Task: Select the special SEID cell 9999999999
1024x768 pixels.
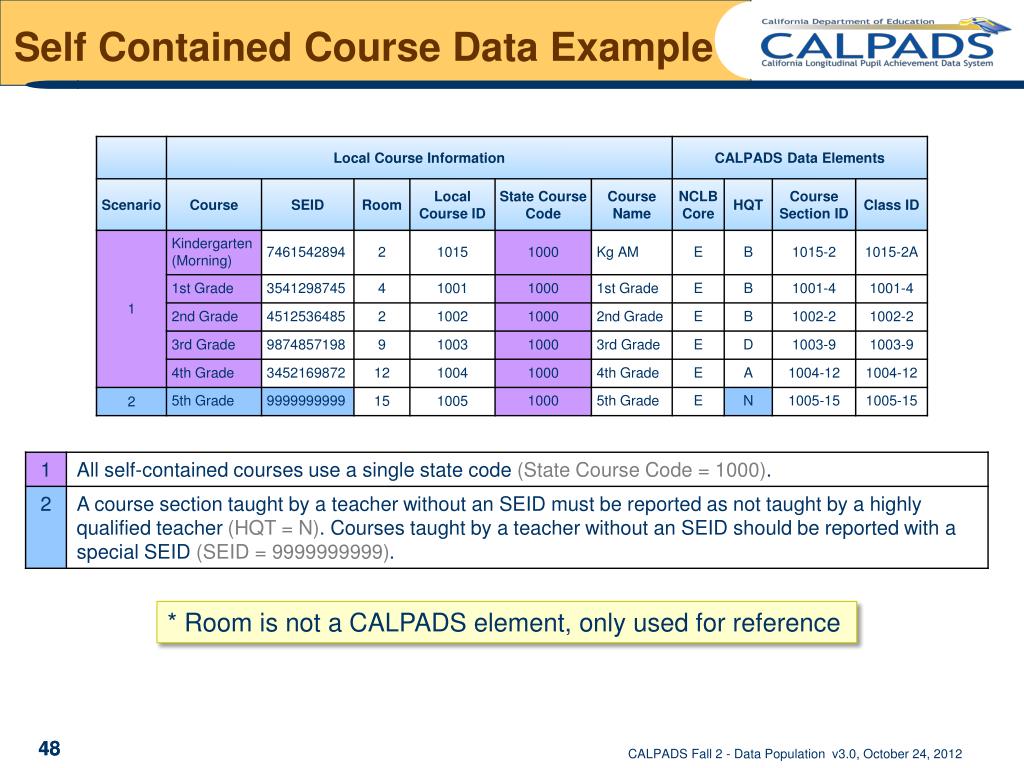Action: point(307,401)
